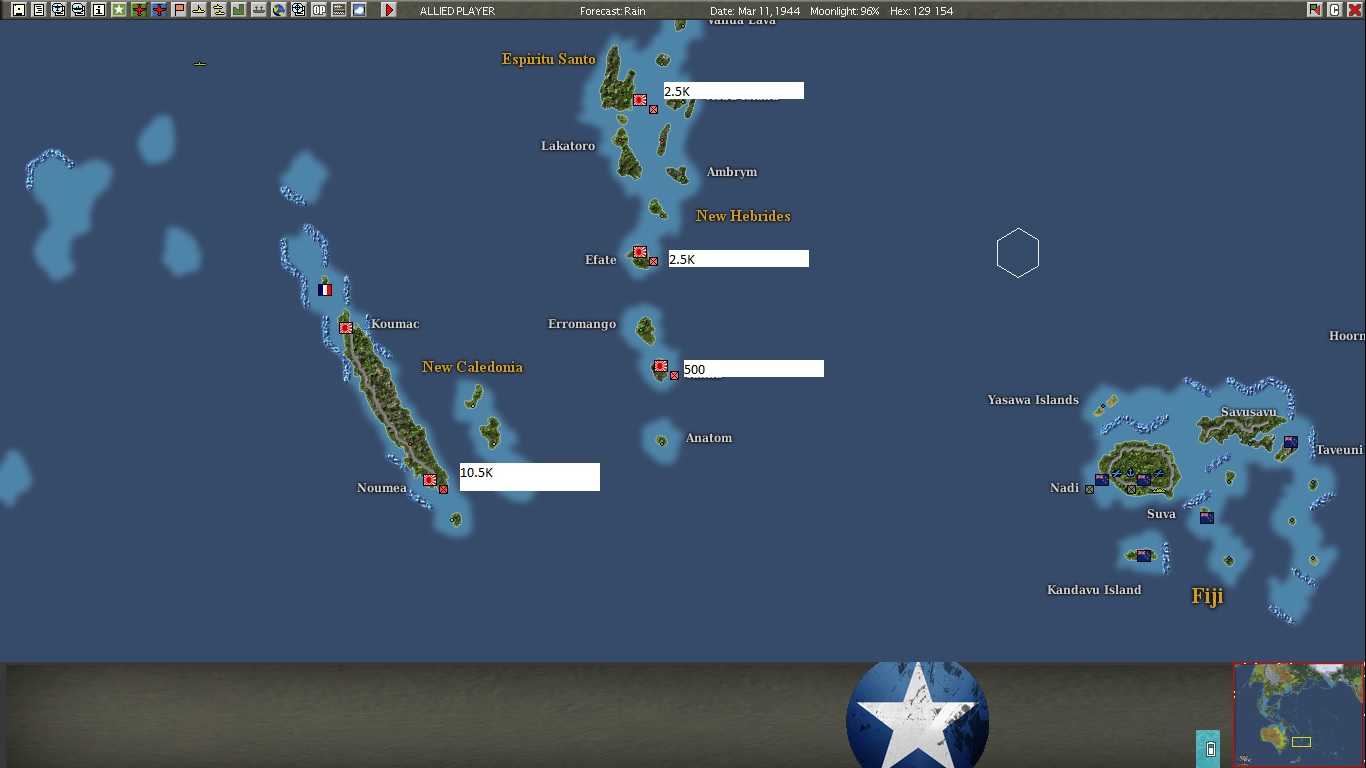Click the cloud weather icon in the toolbar
Screen dimensions: 1366x768
click(359, 10)
